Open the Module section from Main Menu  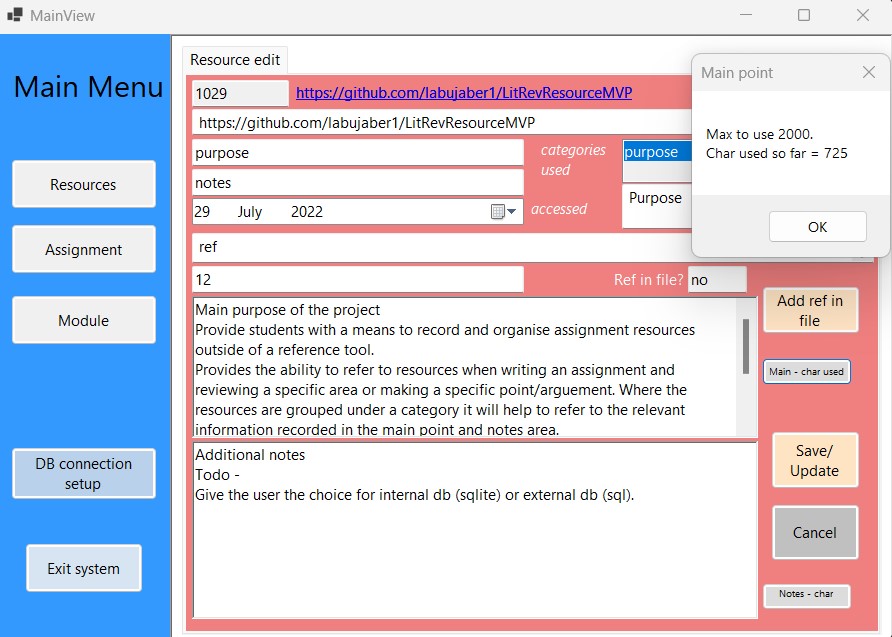tap(83, 319)
